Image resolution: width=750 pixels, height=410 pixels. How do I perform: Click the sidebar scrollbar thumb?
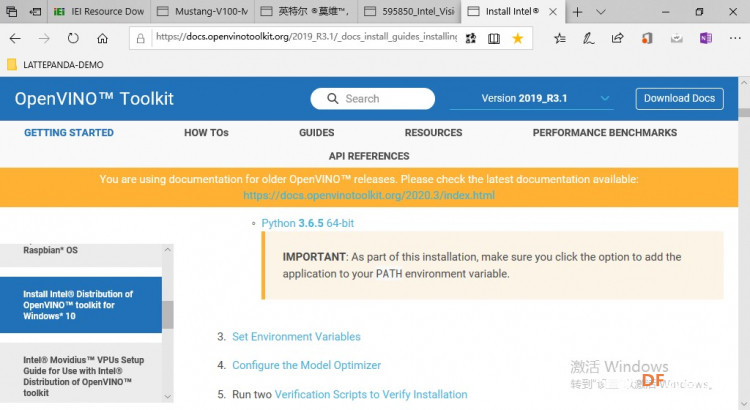tap(167, 315)
